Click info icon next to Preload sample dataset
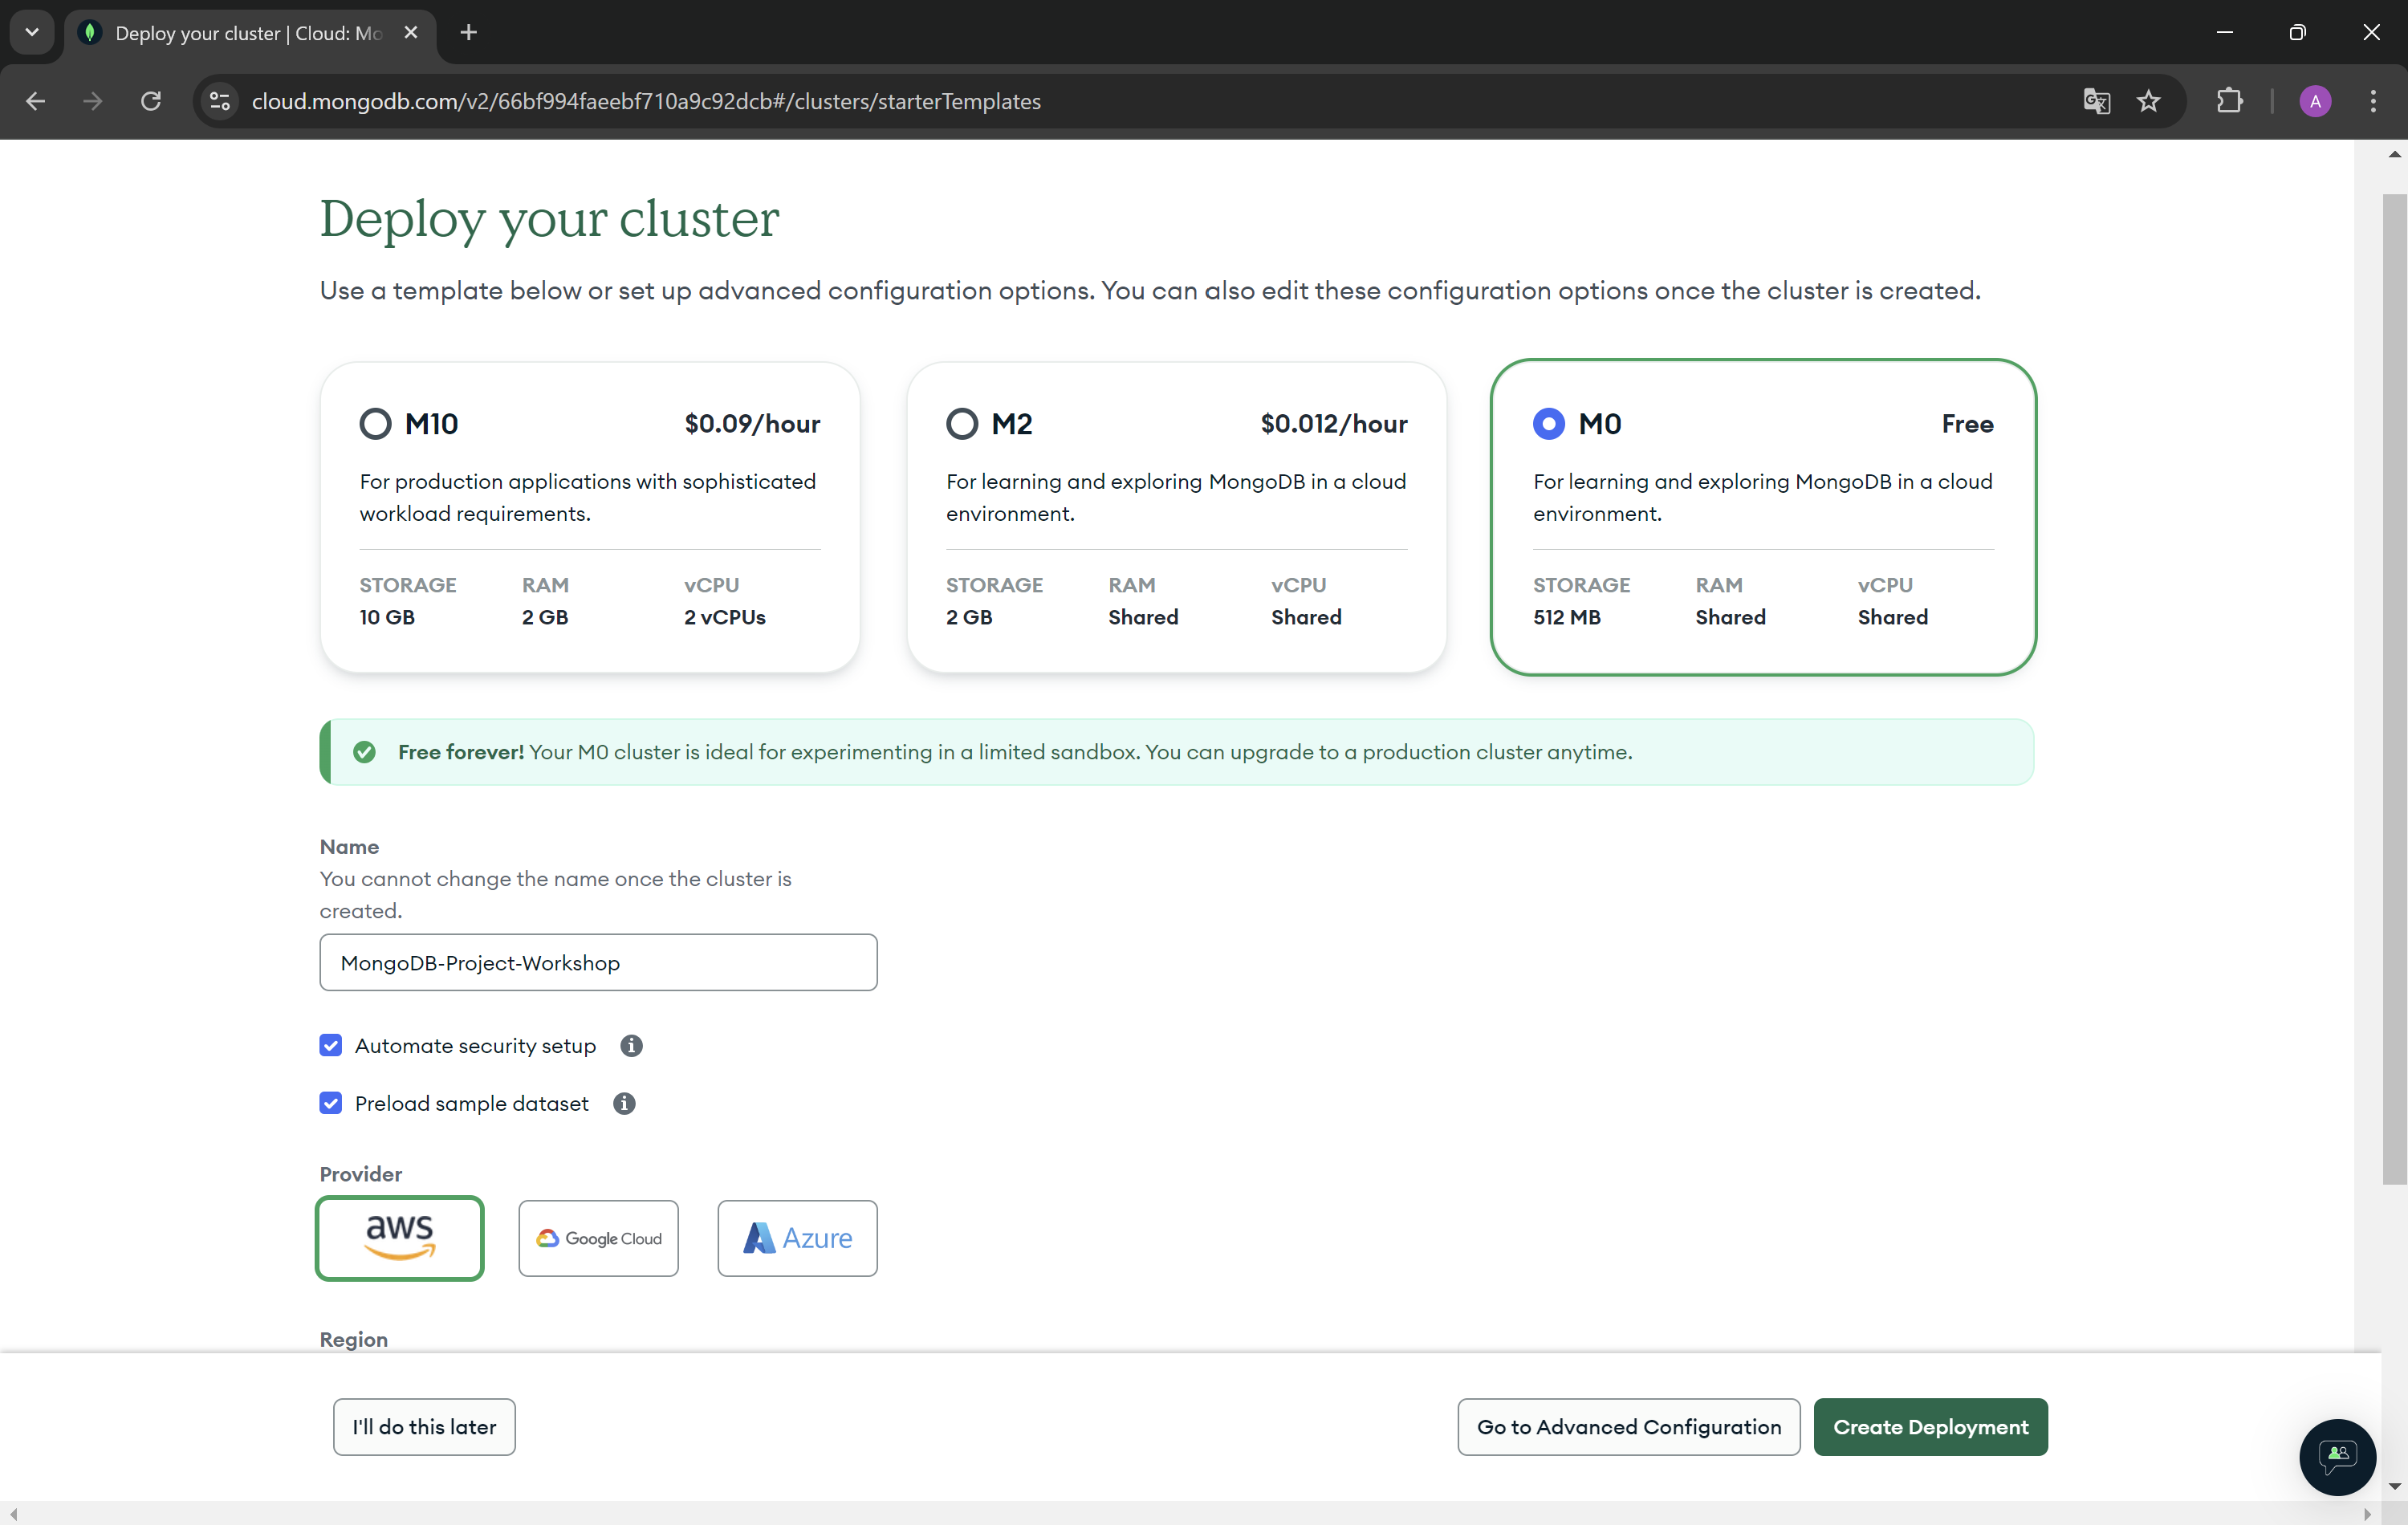 pos(624,1103)
